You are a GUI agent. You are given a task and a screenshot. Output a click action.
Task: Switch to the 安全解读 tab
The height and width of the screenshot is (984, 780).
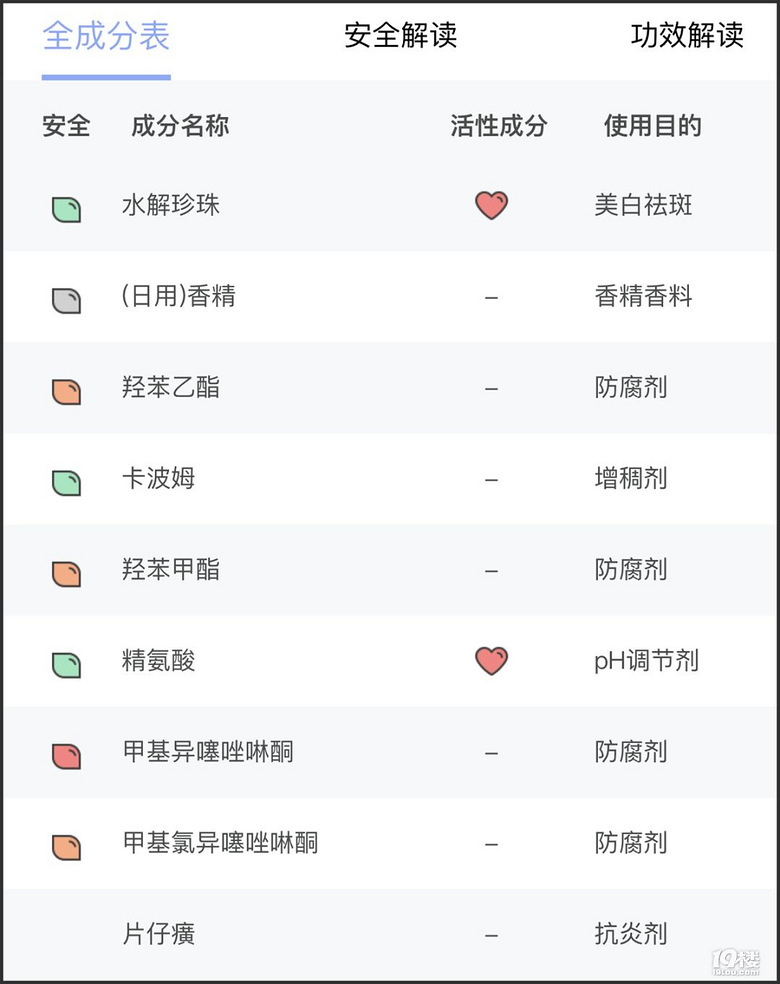tap(400, 35)
